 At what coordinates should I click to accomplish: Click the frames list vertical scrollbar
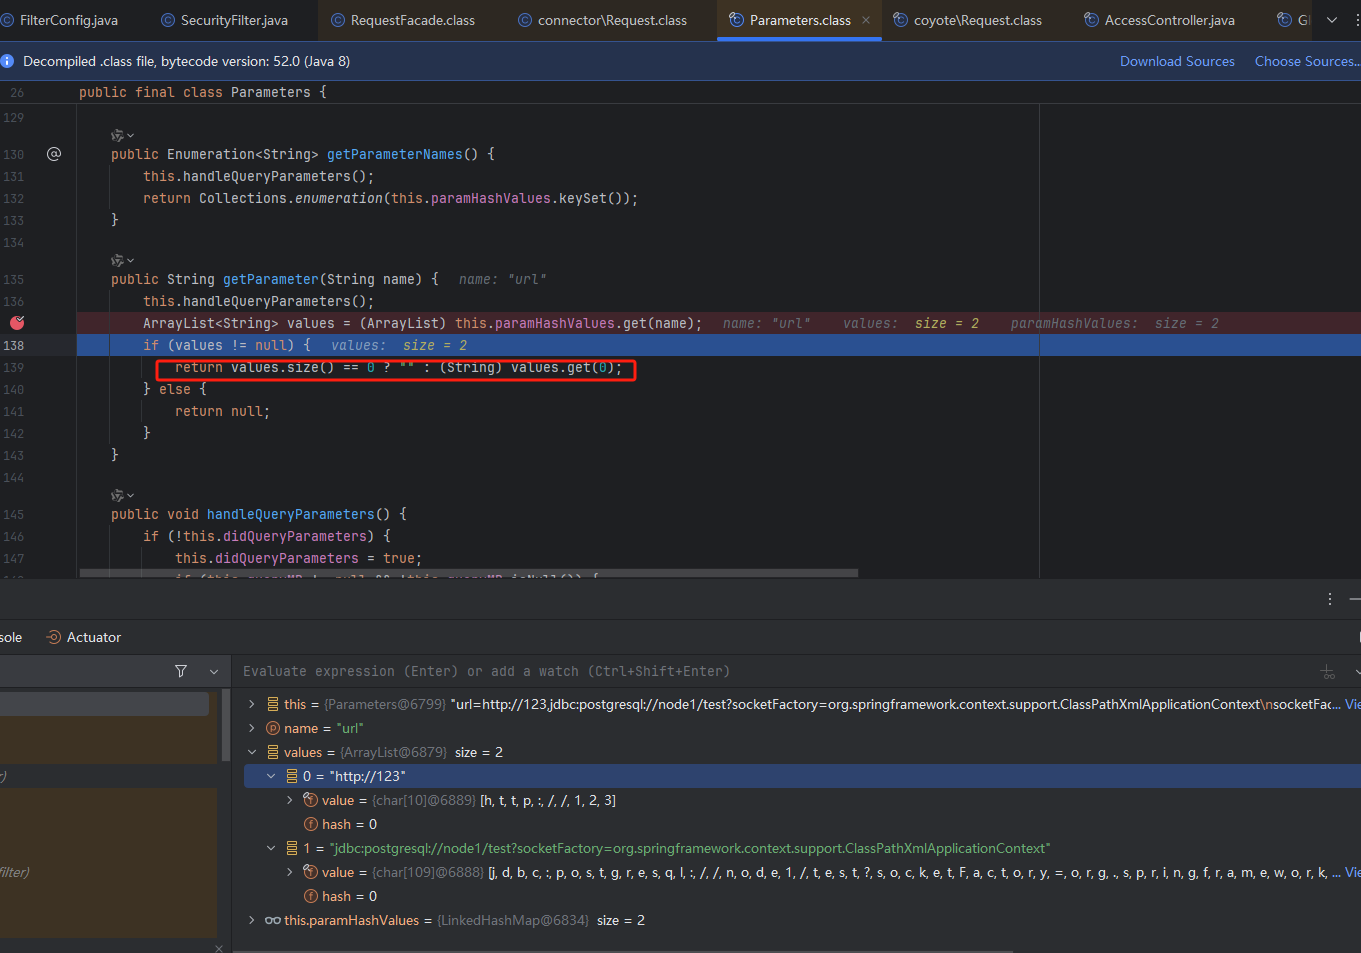click(x=226, y=726)
